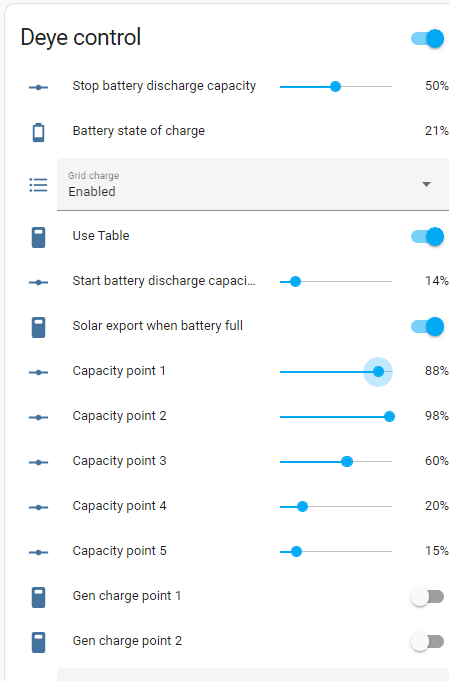Disable the Use Table switch

[x=427, y=237]
